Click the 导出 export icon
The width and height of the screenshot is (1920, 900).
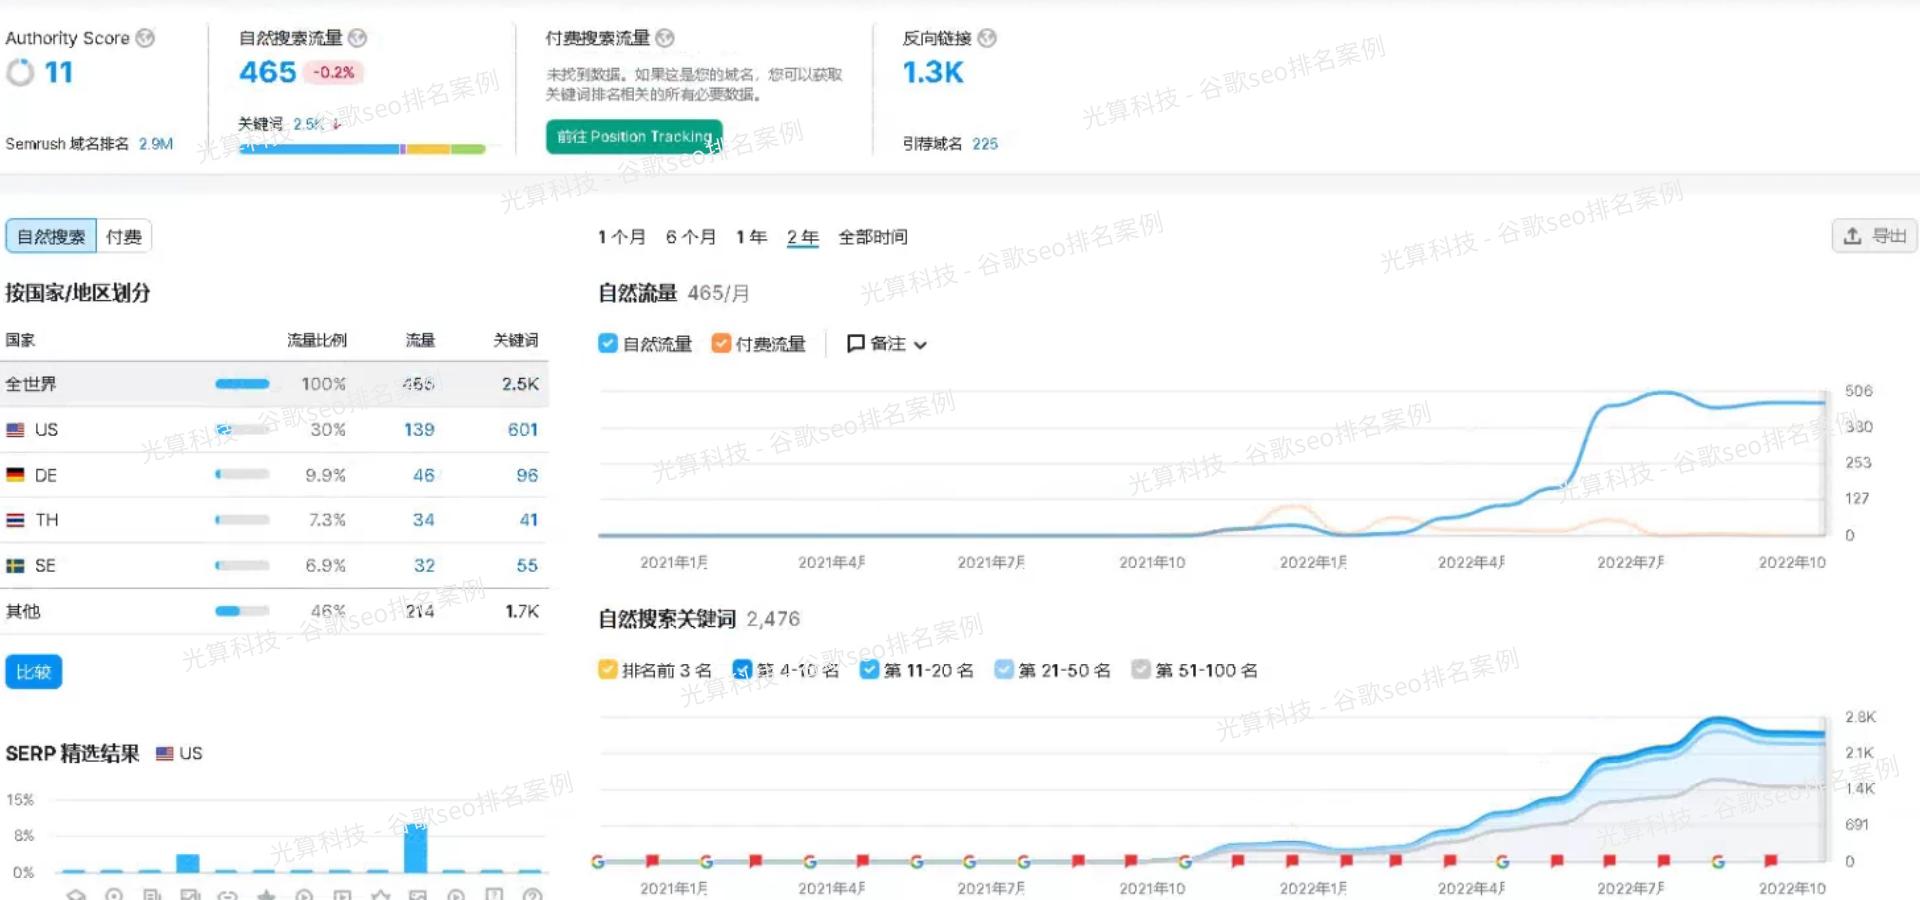click(x=1852, y=235)
